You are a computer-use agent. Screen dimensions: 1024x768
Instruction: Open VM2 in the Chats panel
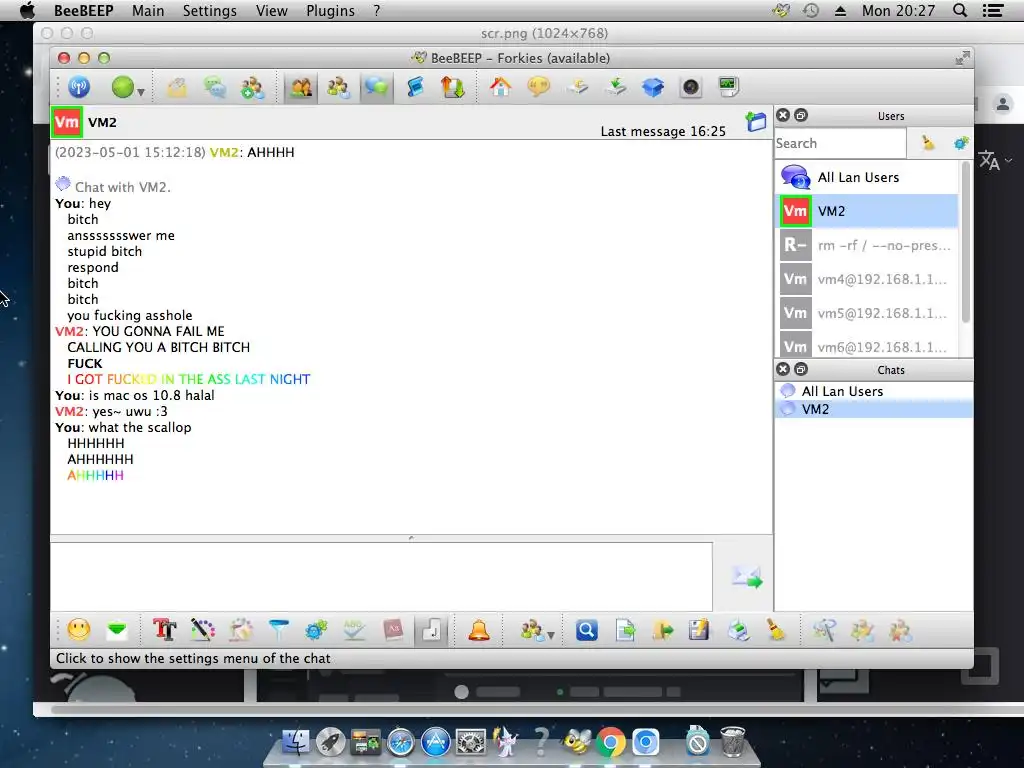click(x=873, y=409)
